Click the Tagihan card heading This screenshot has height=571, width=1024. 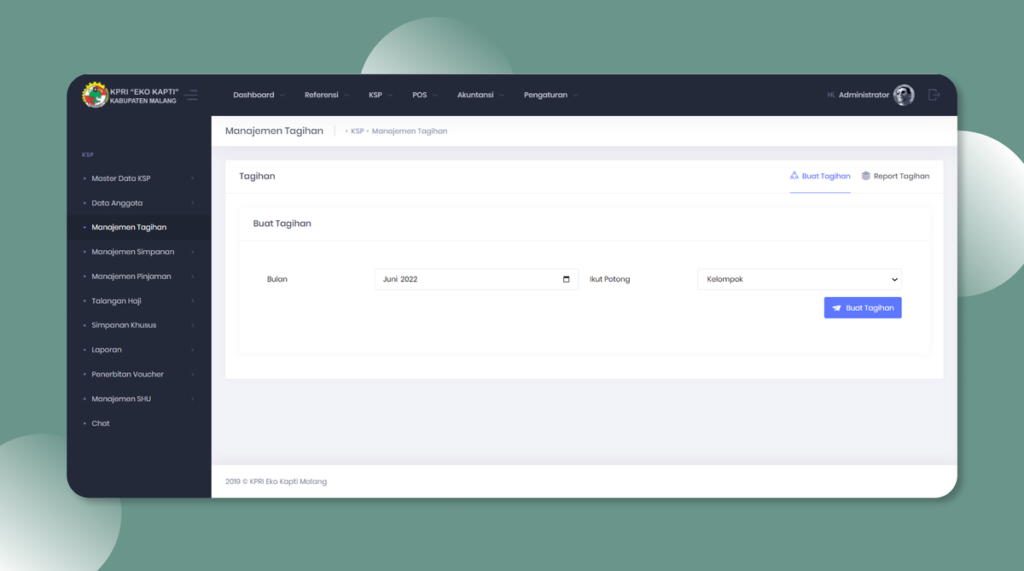coord(257,176)
